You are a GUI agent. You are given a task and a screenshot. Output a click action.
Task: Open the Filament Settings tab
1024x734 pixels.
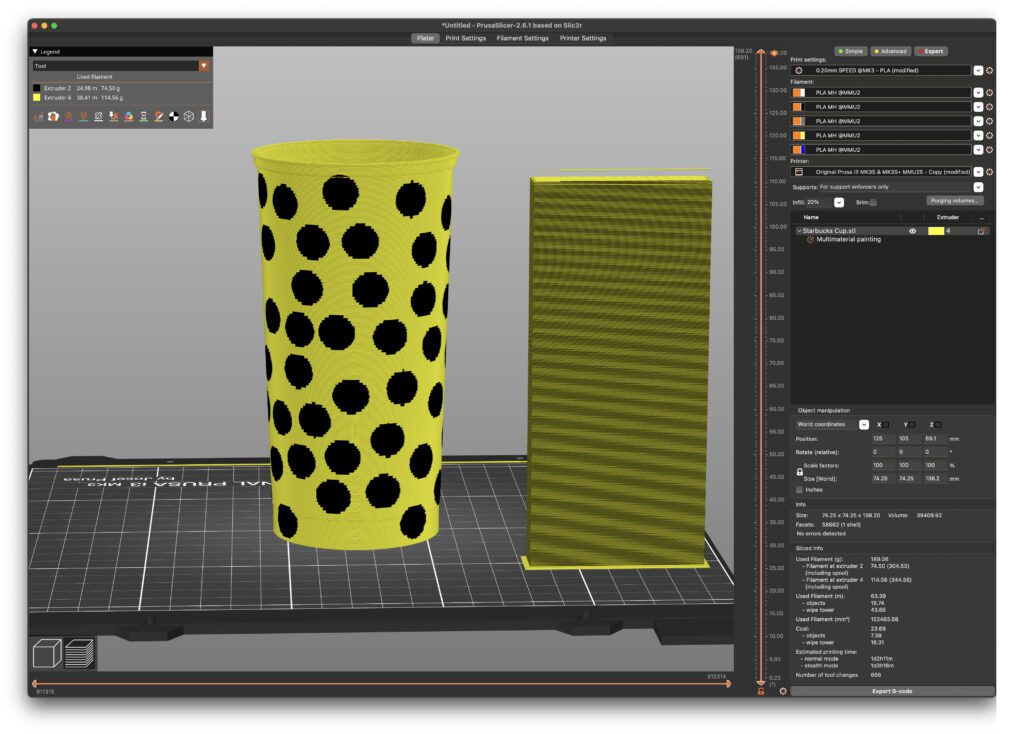pyautogui.click(x=522, y=38)
